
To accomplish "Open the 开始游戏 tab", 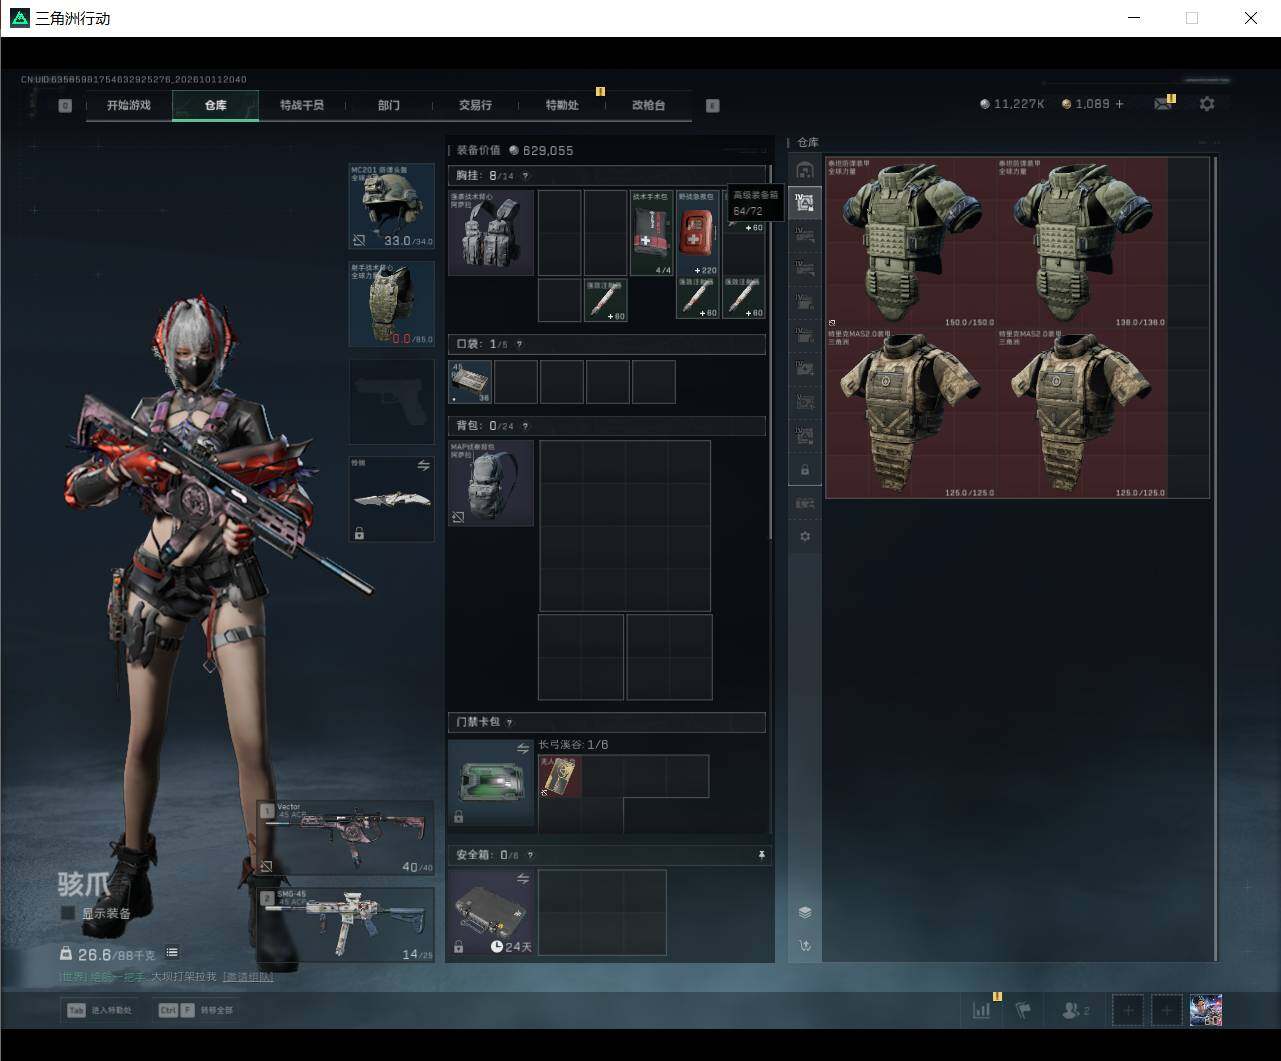I will pyautogui.click(x=129, y=105).
